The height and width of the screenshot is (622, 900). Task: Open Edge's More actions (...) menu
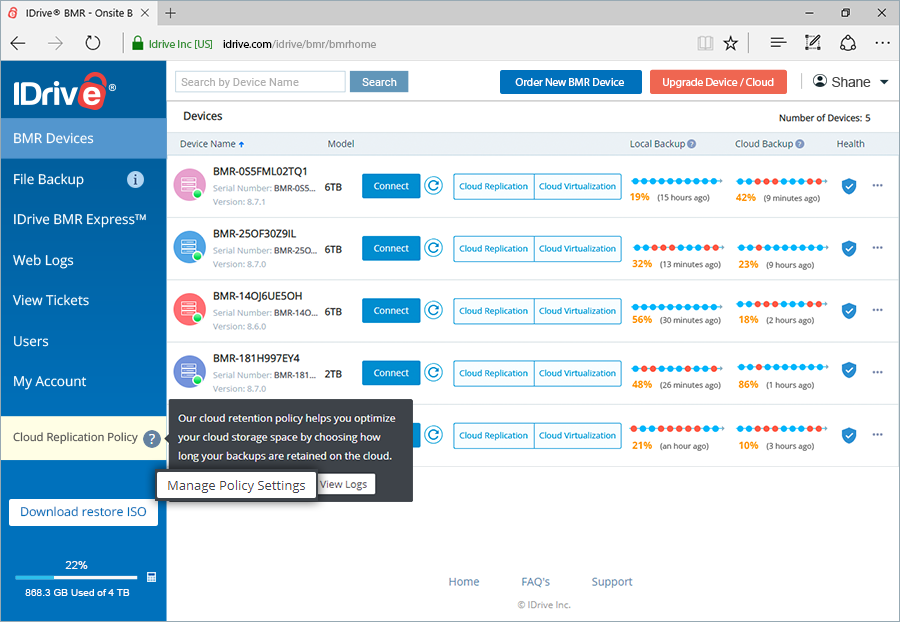882,43
